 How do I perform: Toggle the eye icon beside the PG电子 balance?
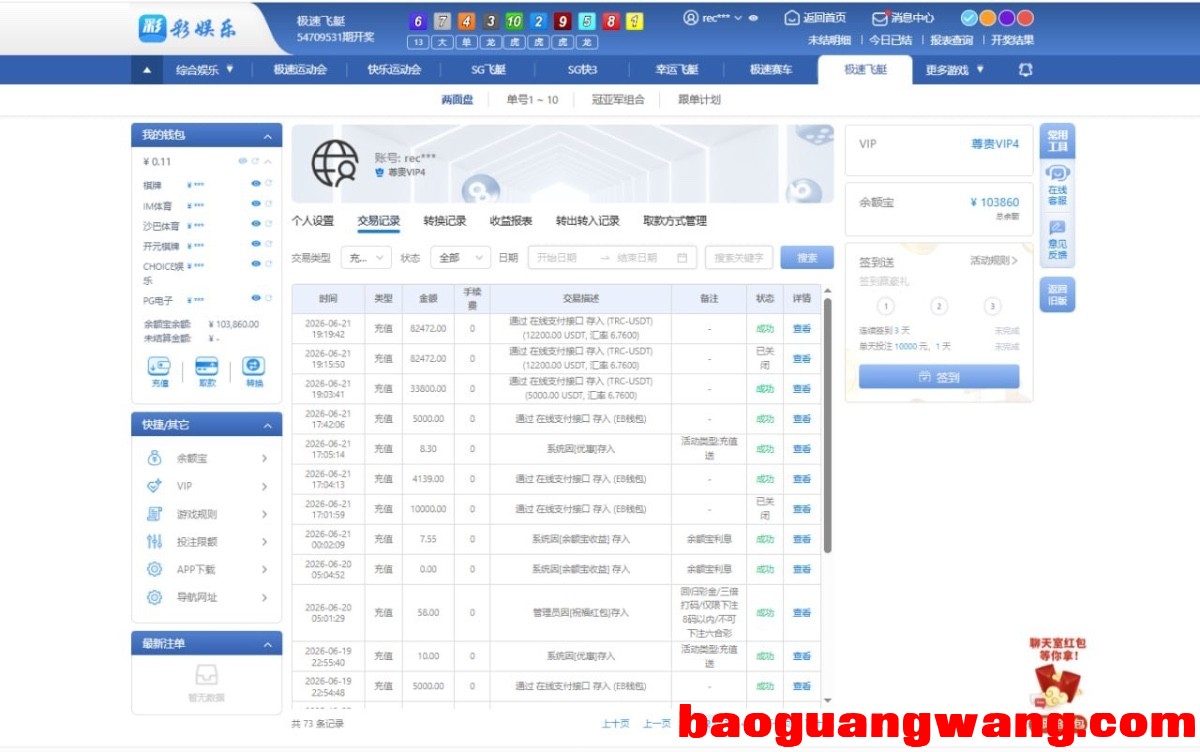coord(256,298)
